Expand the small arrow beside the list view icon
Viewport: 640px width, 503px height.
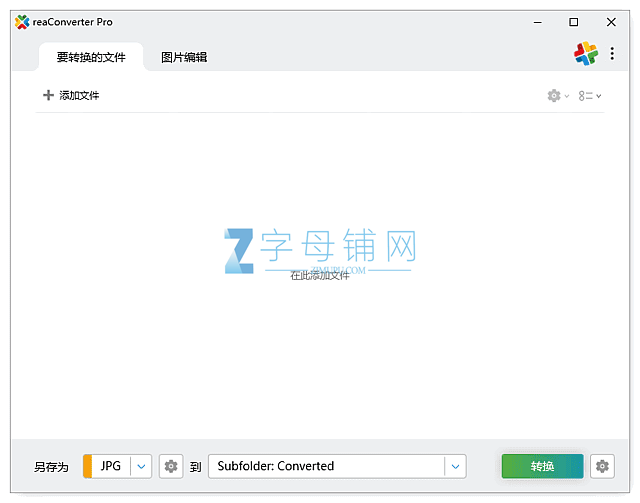tap(599, 96)
